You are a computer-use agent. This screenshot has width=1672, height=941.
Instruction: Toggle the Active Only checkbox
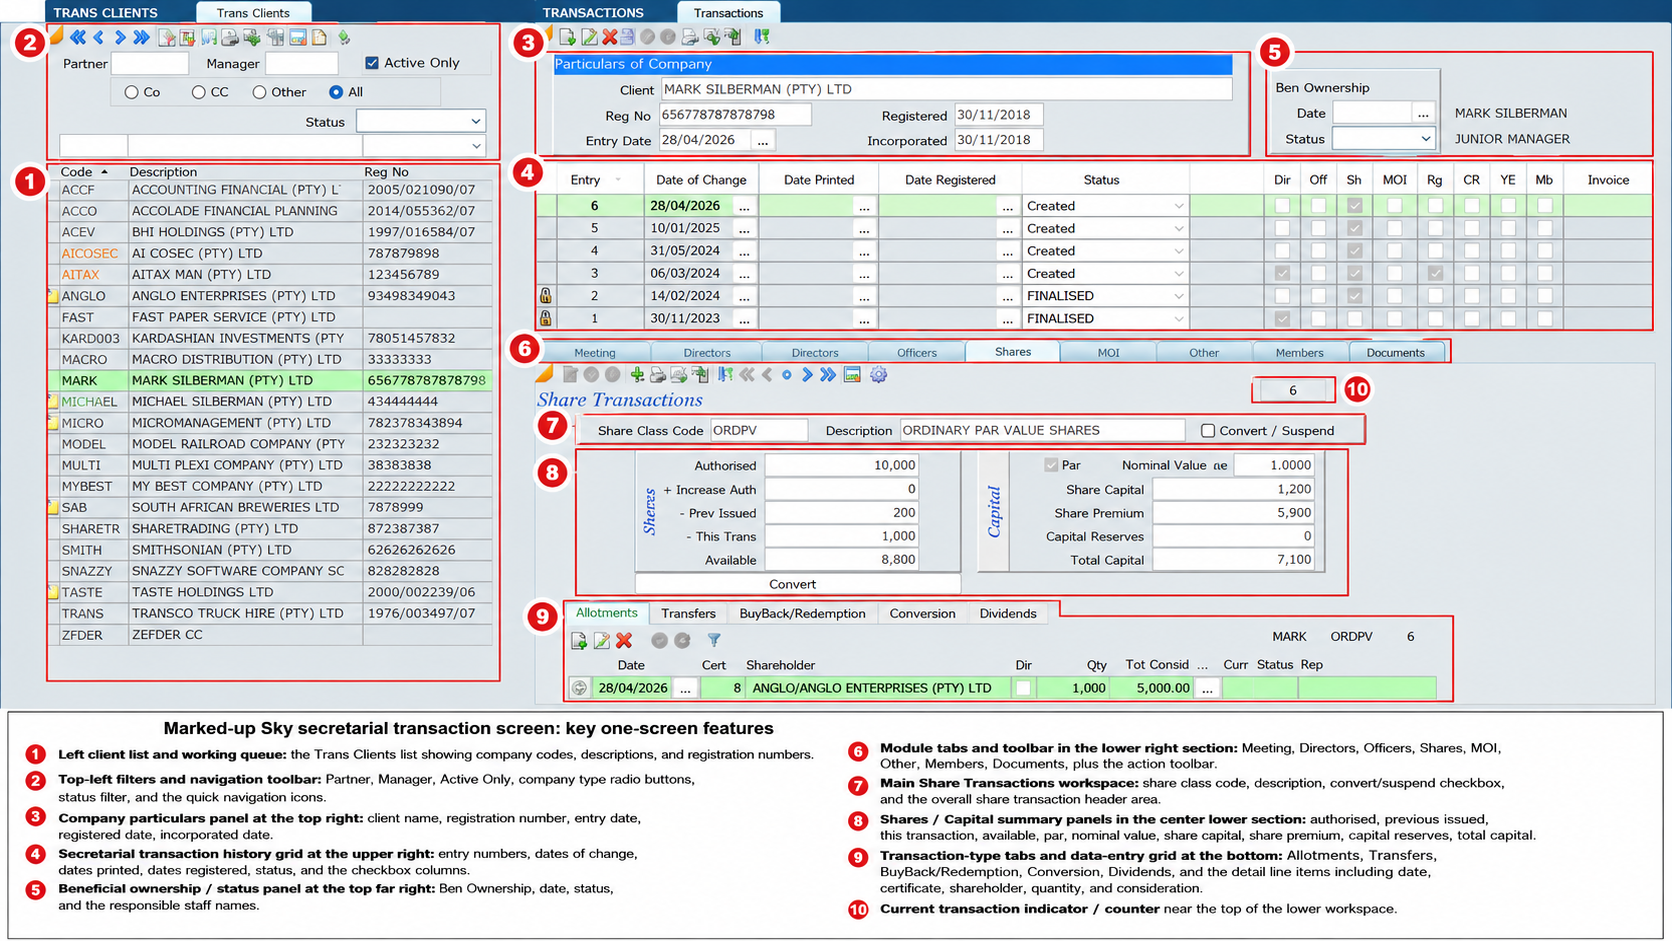point(372,63)
